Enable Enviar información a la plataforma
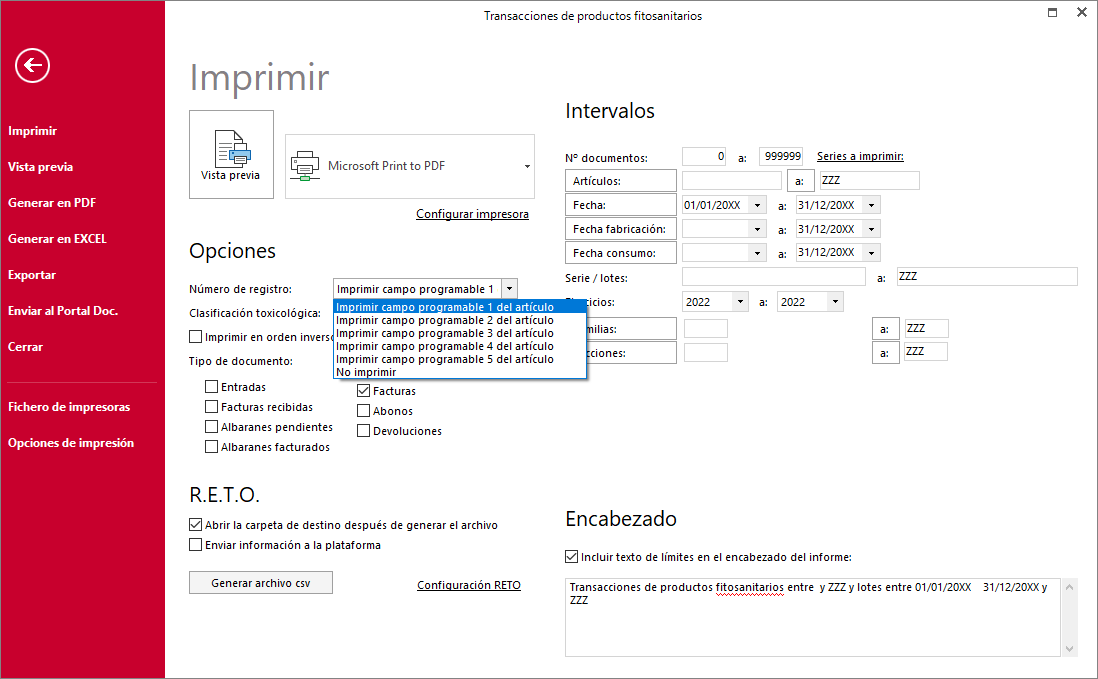Screen dimensions: 1098x679 point(195,545)
